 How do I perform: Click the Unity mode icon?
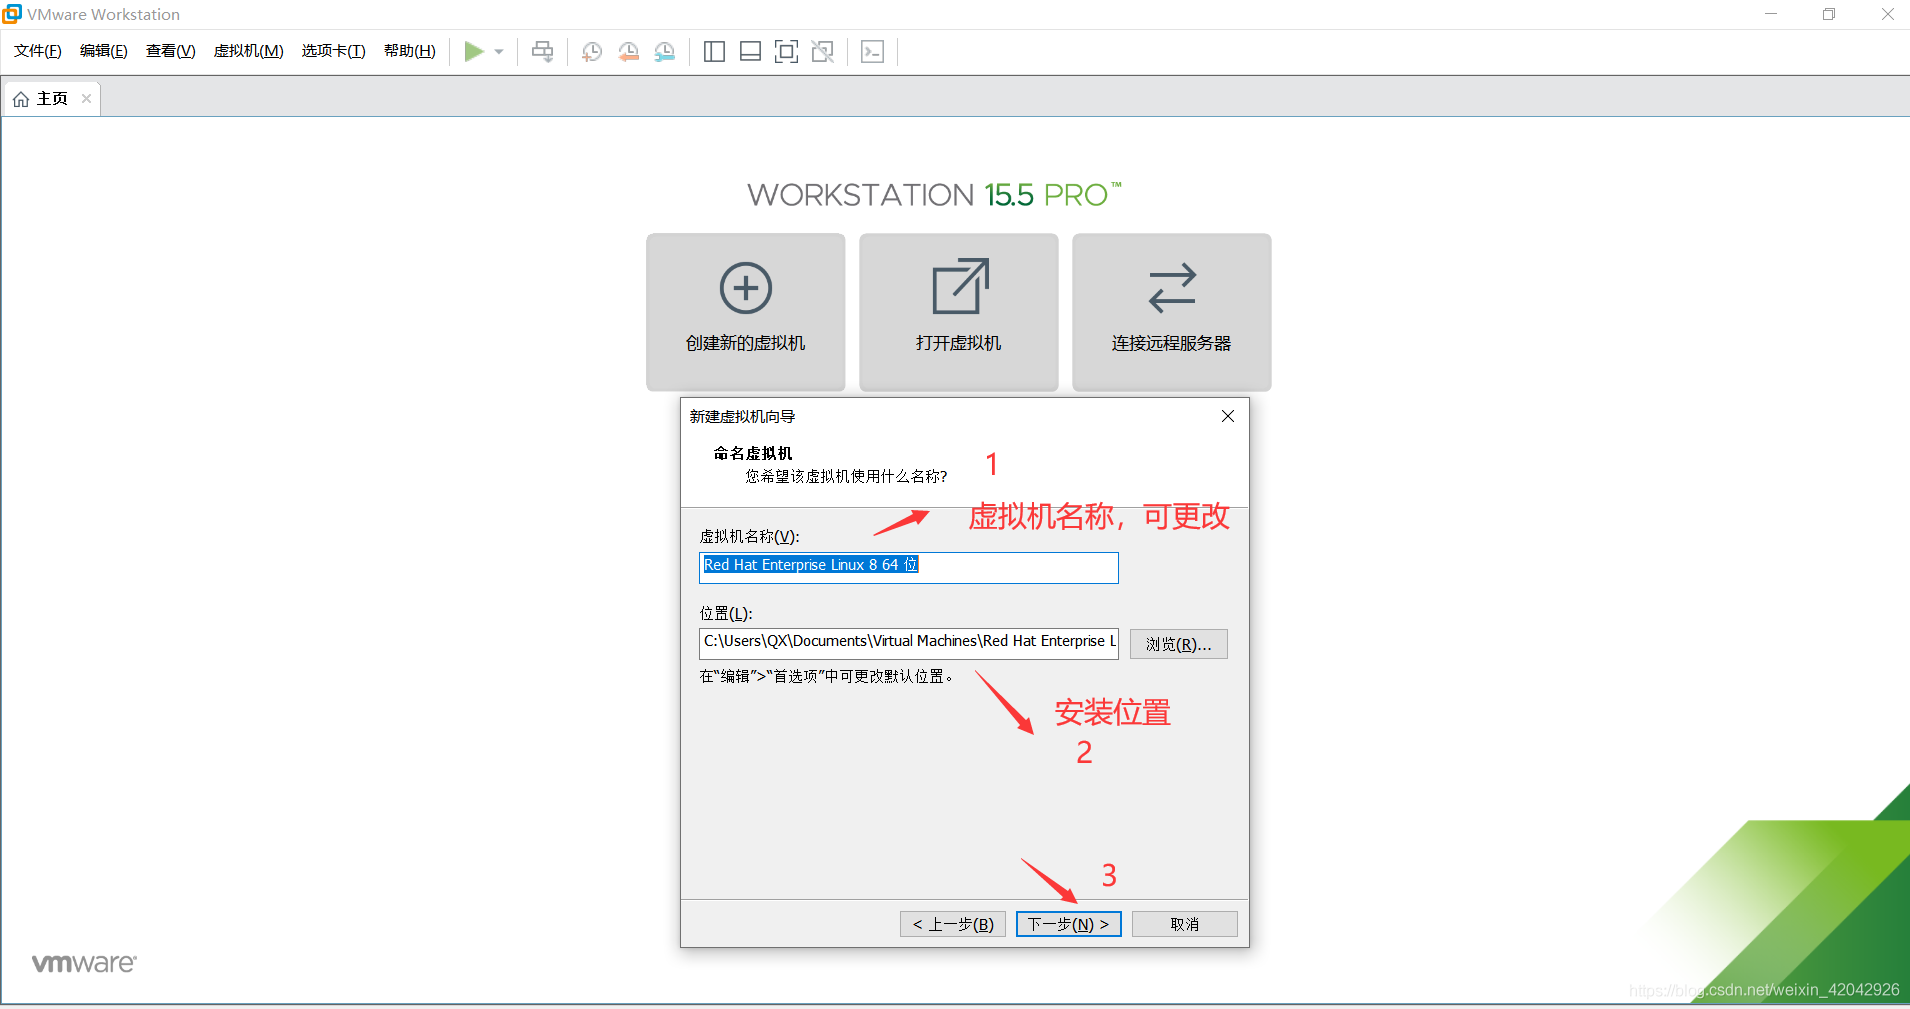tap(823, 52)
